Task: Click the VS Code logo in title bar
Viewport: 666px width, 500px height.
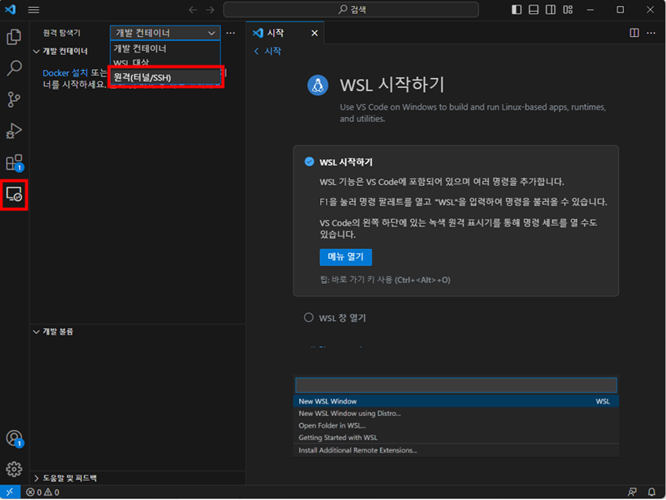Action: 10,9
